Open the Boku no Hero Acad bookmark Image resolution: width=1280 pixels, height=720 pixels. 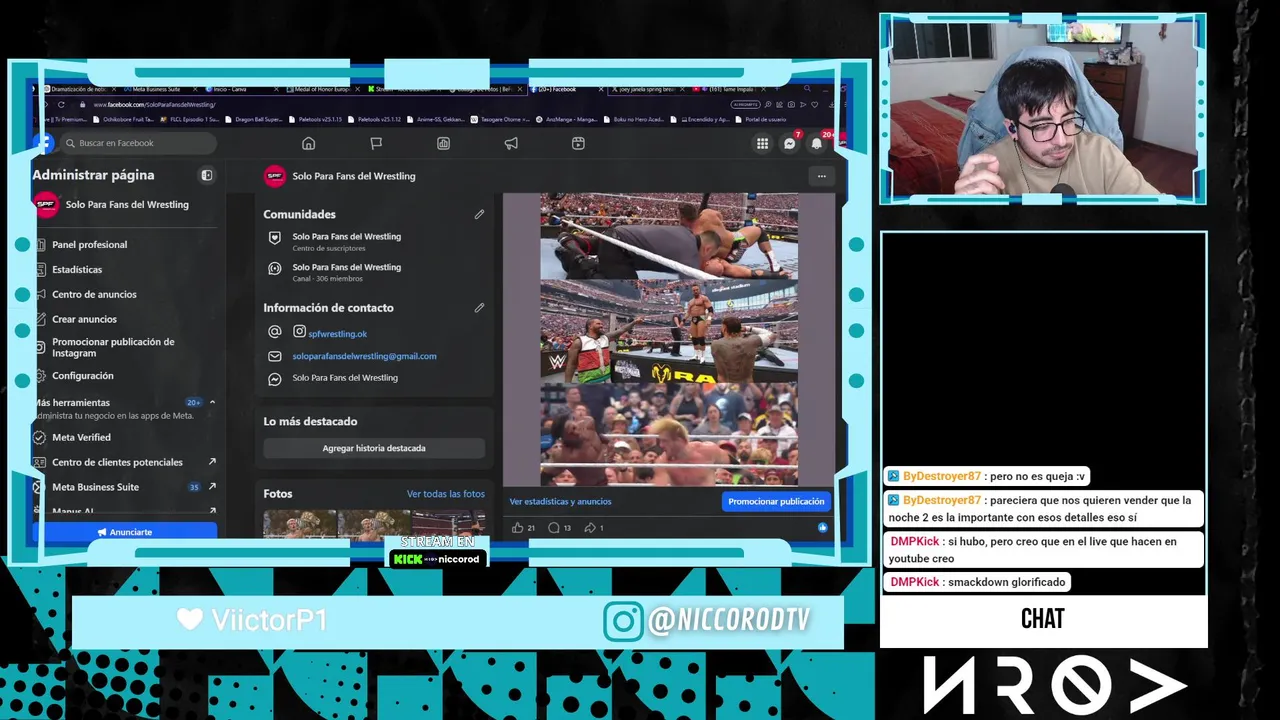click(x=635, y=119)
